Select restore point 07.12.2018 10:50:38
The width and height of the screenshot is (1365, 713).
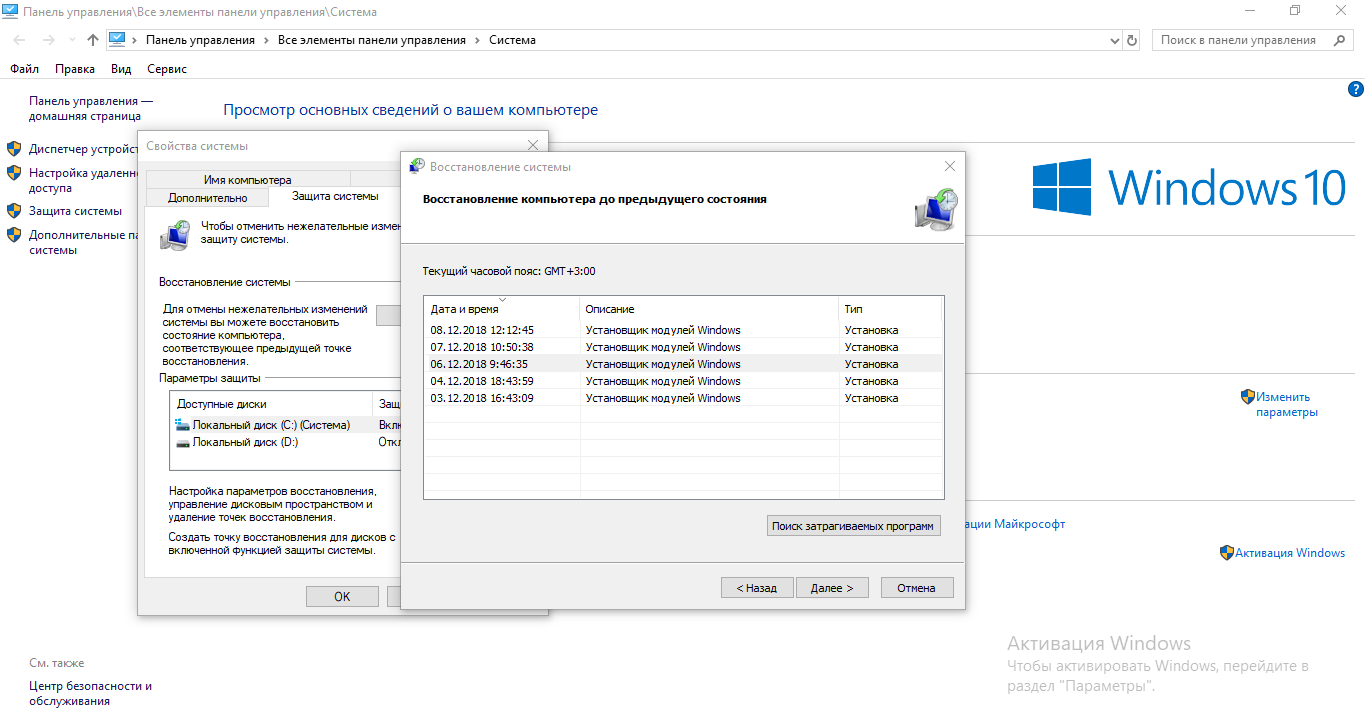coord(683,347)
